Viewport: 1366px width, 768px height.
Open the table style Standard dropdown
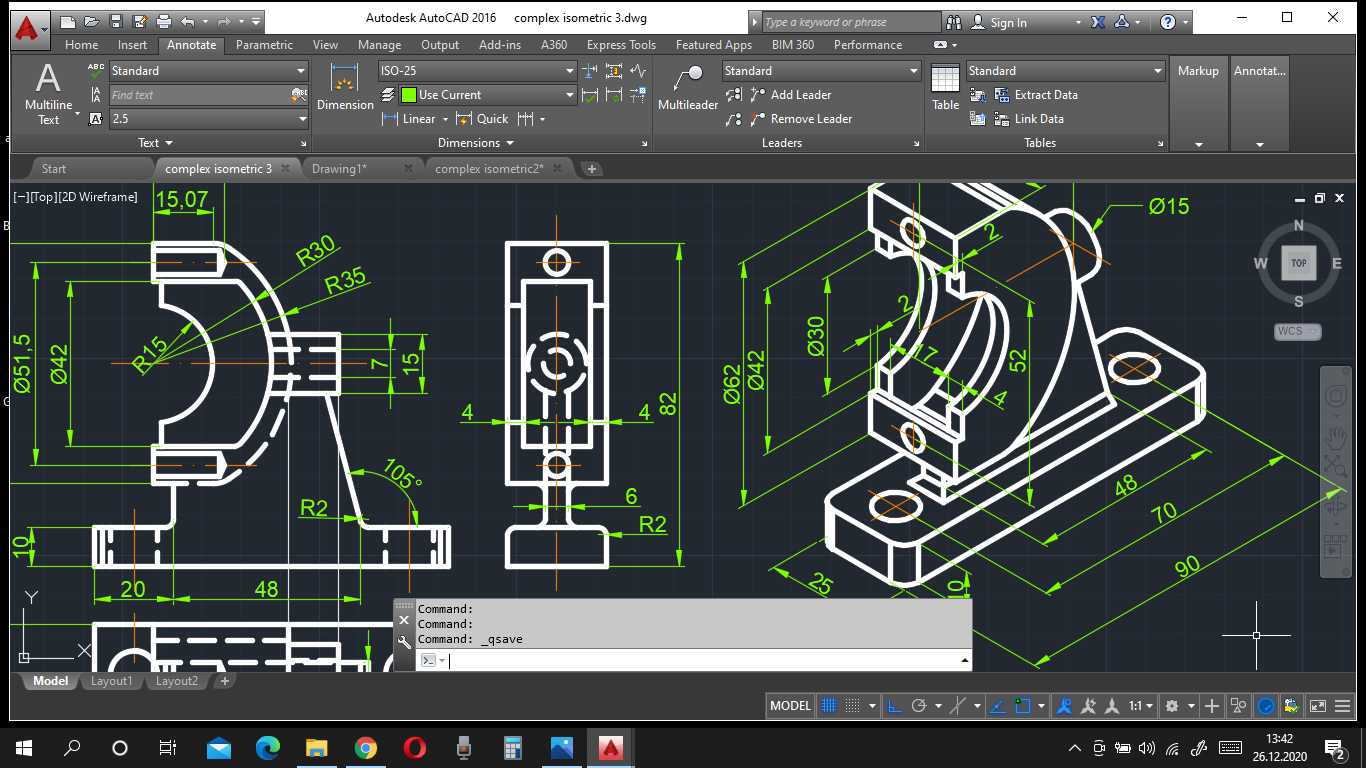tap(1066, 71)
